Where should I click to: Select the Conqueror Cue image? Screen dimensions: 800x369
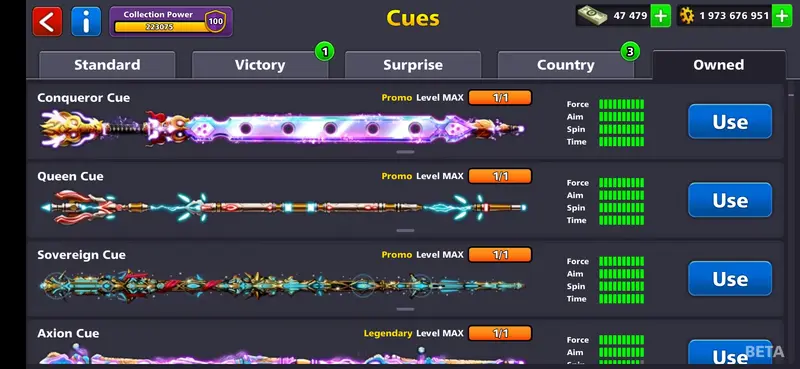pos(282,128)
